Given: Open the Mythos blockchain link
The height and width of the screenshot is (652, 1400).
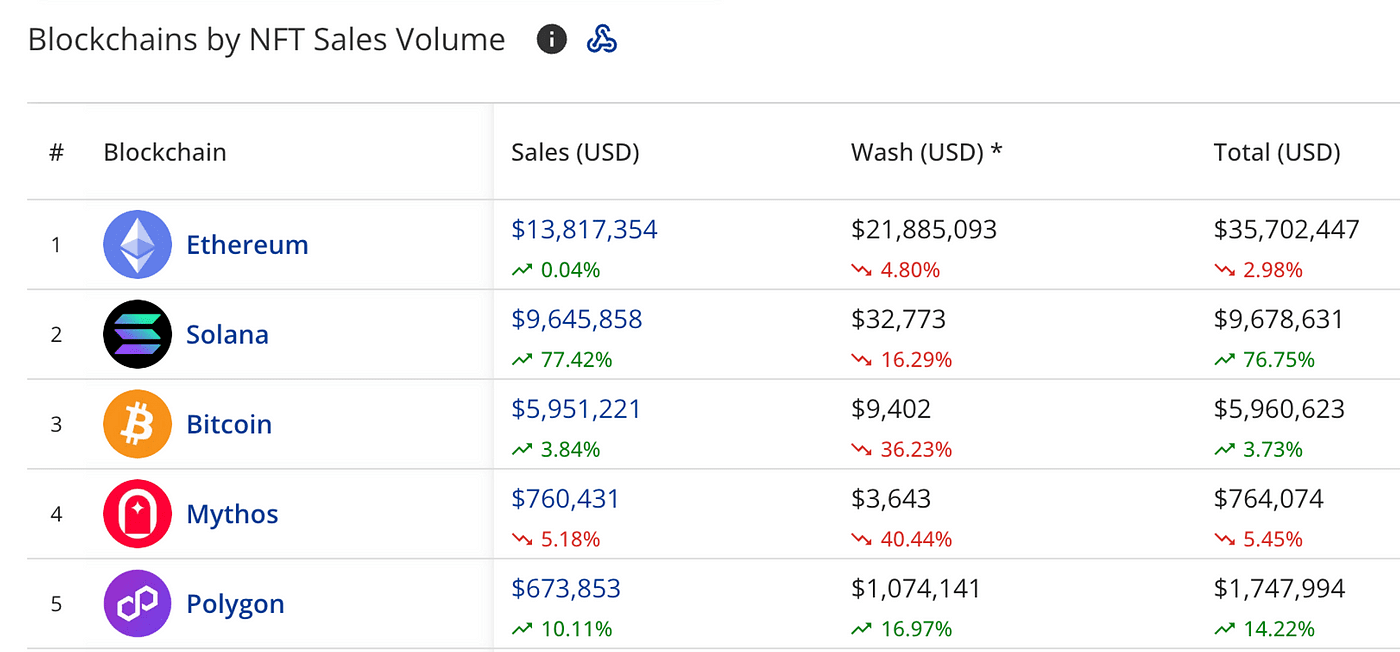Looking at the screenshot, I should (x=232, y=515).
